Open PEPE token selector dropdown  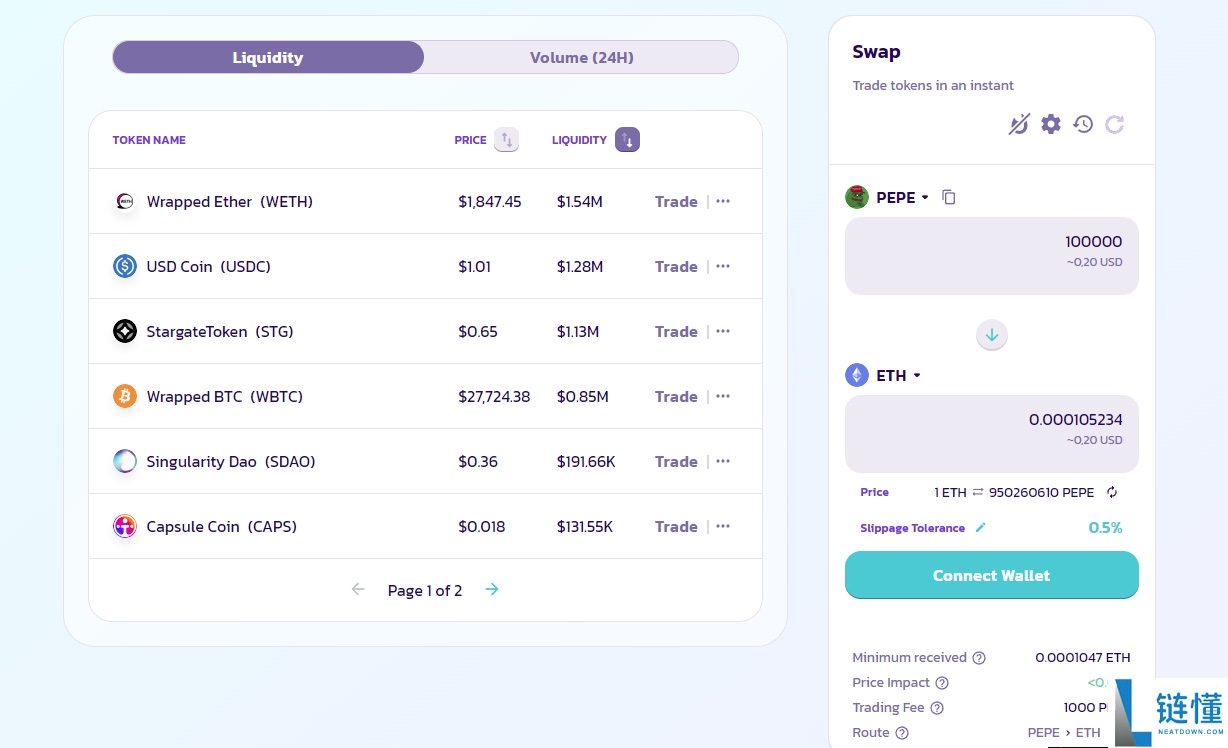tap(903, 197)
